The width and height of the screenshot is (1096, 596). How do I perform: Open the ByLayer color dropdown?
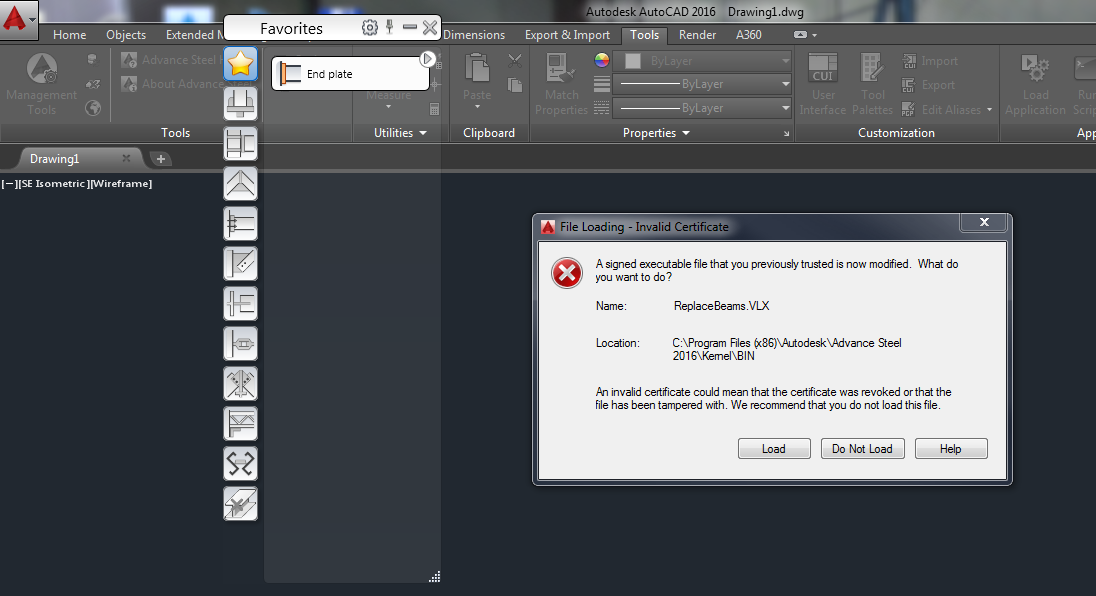click(x=786, y=61)
